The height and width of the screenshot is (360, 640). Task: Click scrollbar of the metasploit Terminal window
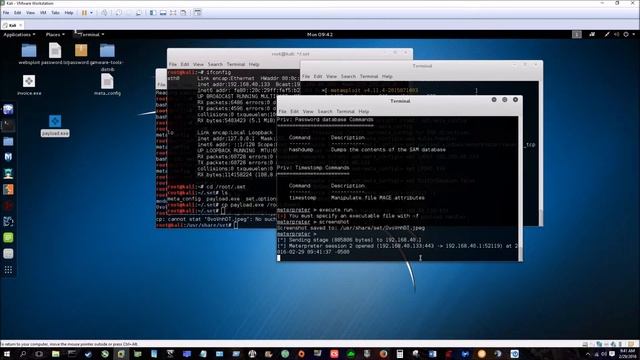click(541, 153)
